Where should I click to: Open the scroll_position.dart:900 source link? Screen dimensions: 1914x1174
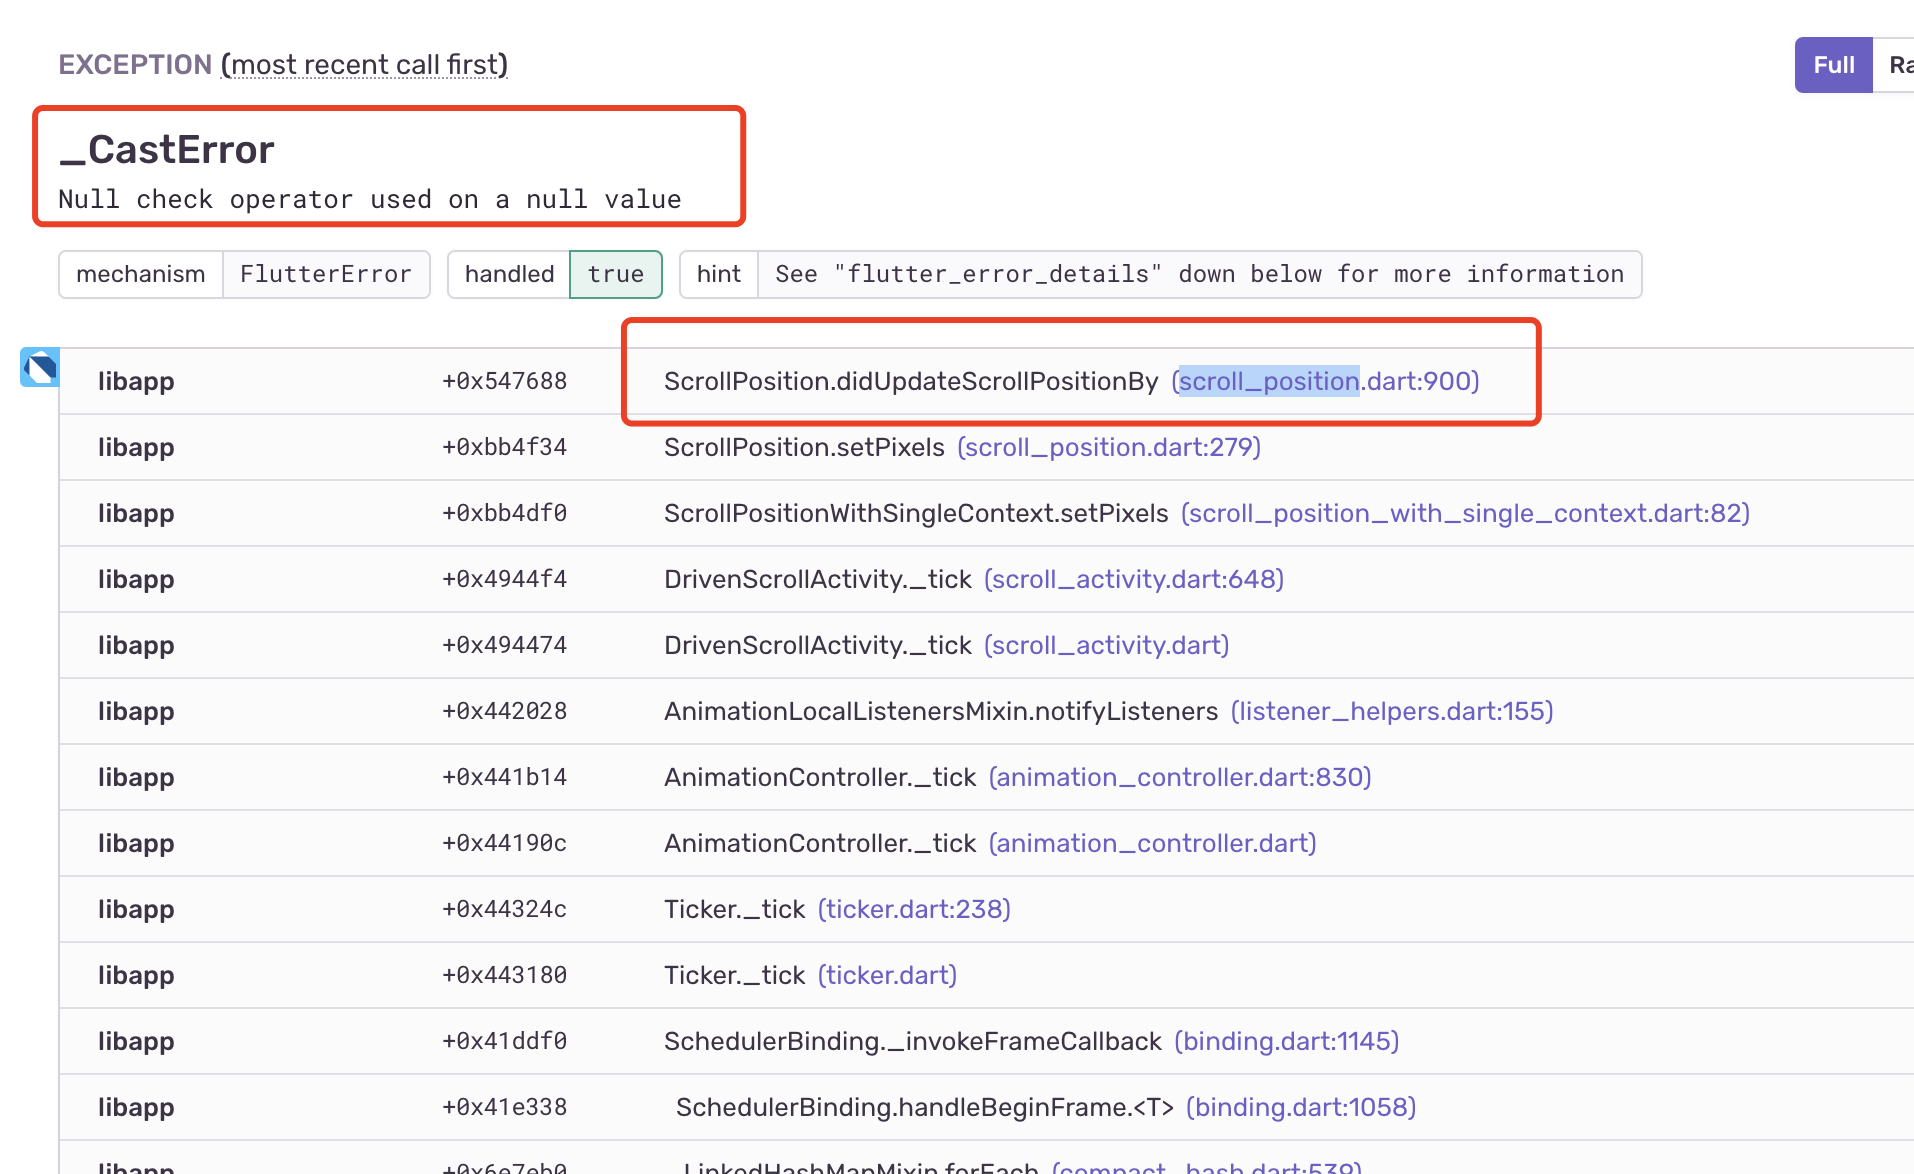click(1325, 381)
